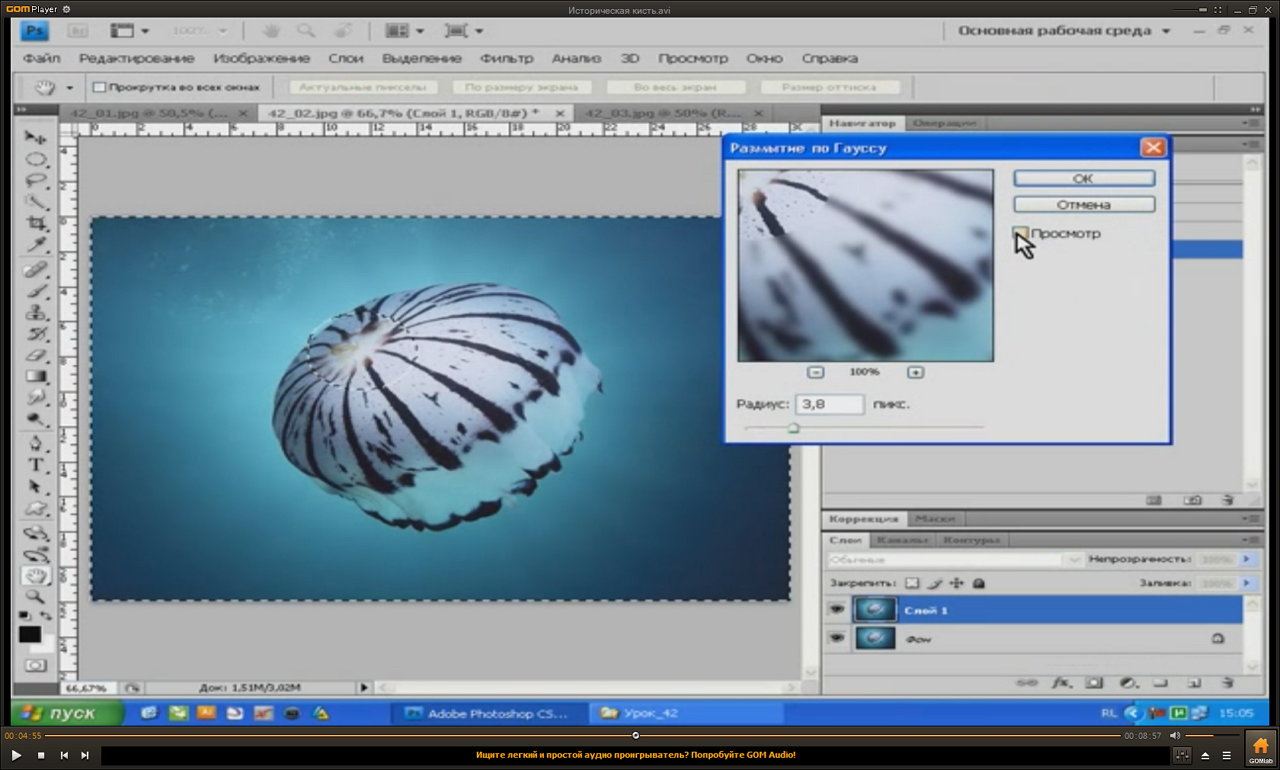
Task: Select the Eyedropper tool
Action: coord(37,245)
